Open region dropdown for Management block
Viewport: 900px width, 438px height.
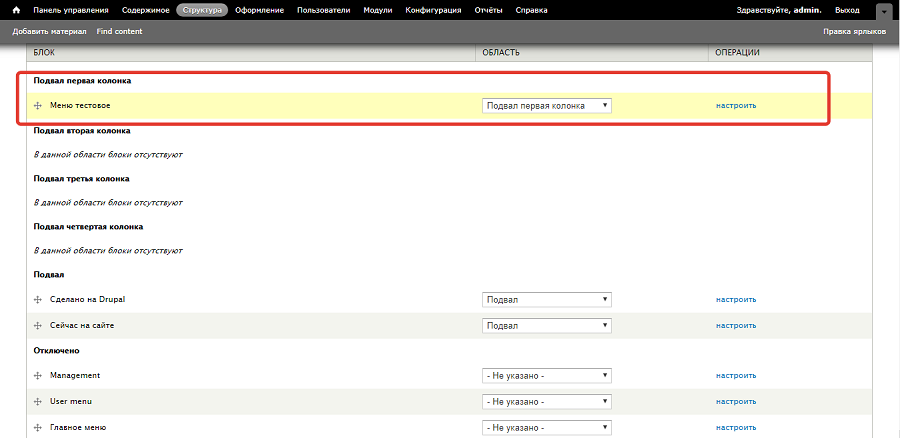(x=546, y=375)
